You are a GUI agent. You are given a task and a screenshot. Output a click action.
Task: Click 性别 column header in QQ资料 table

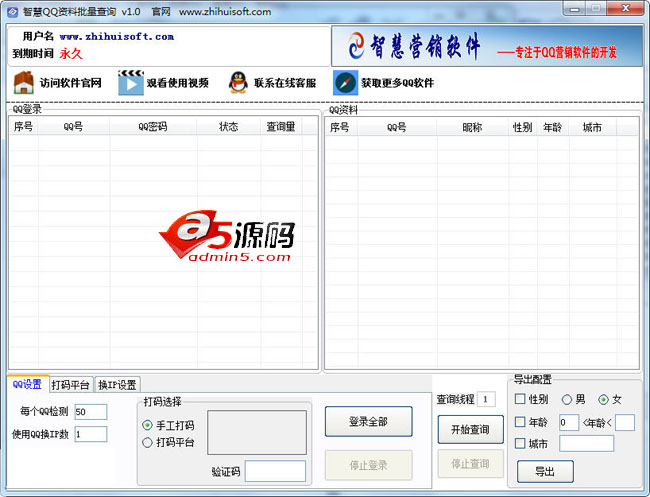[522, 127]
